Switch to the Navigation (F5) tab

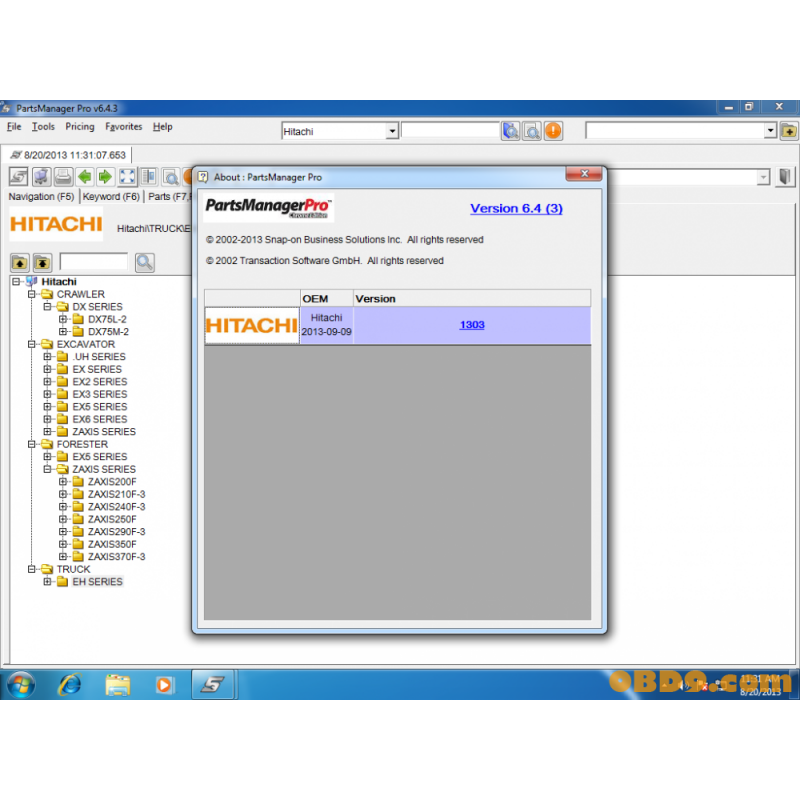coord(41,196)
